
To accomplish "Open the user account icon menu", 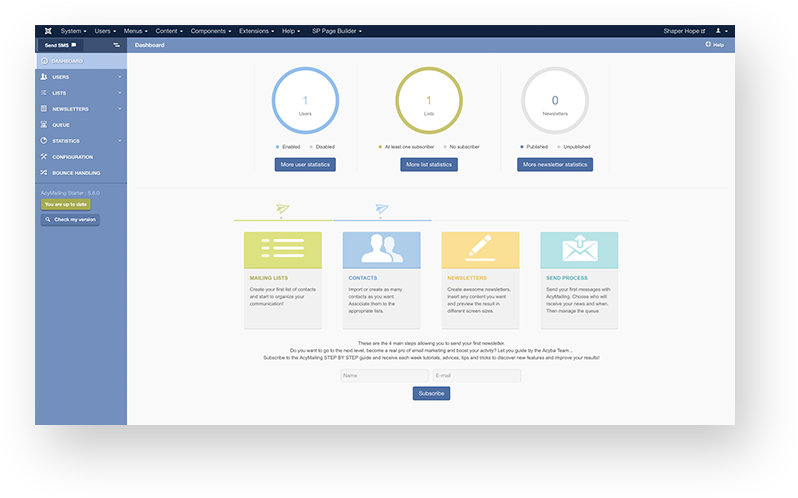I will coord(720,31).
